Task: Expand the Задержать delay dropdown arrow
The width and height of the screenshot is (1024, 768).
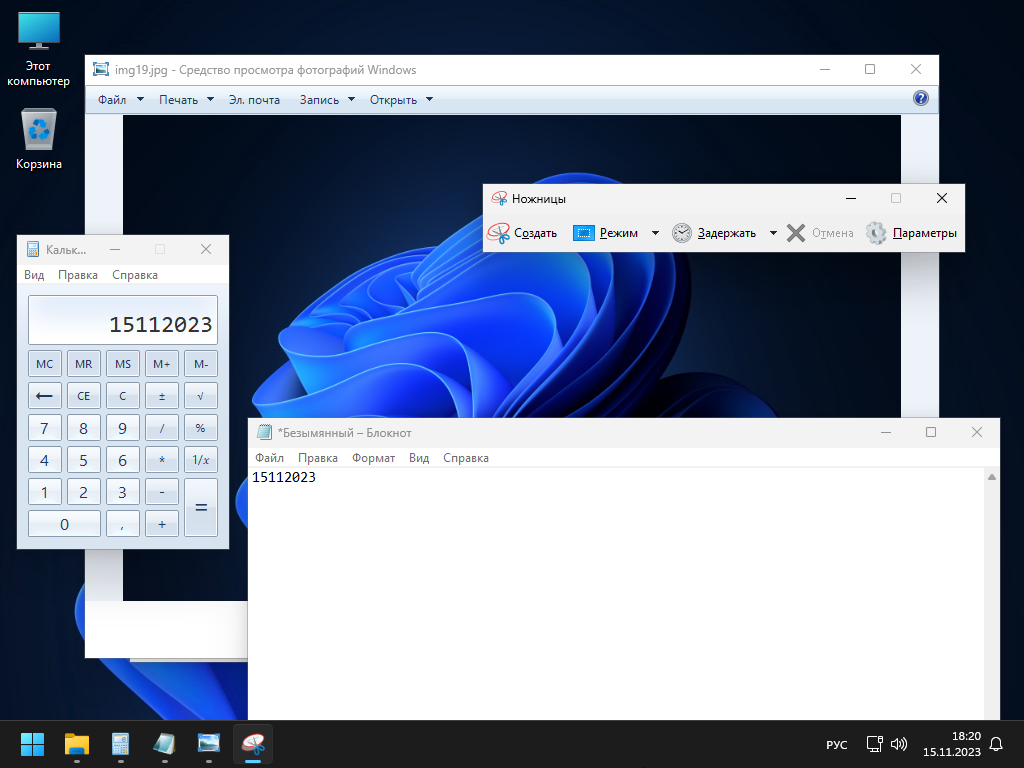Action: pos(773,233)
